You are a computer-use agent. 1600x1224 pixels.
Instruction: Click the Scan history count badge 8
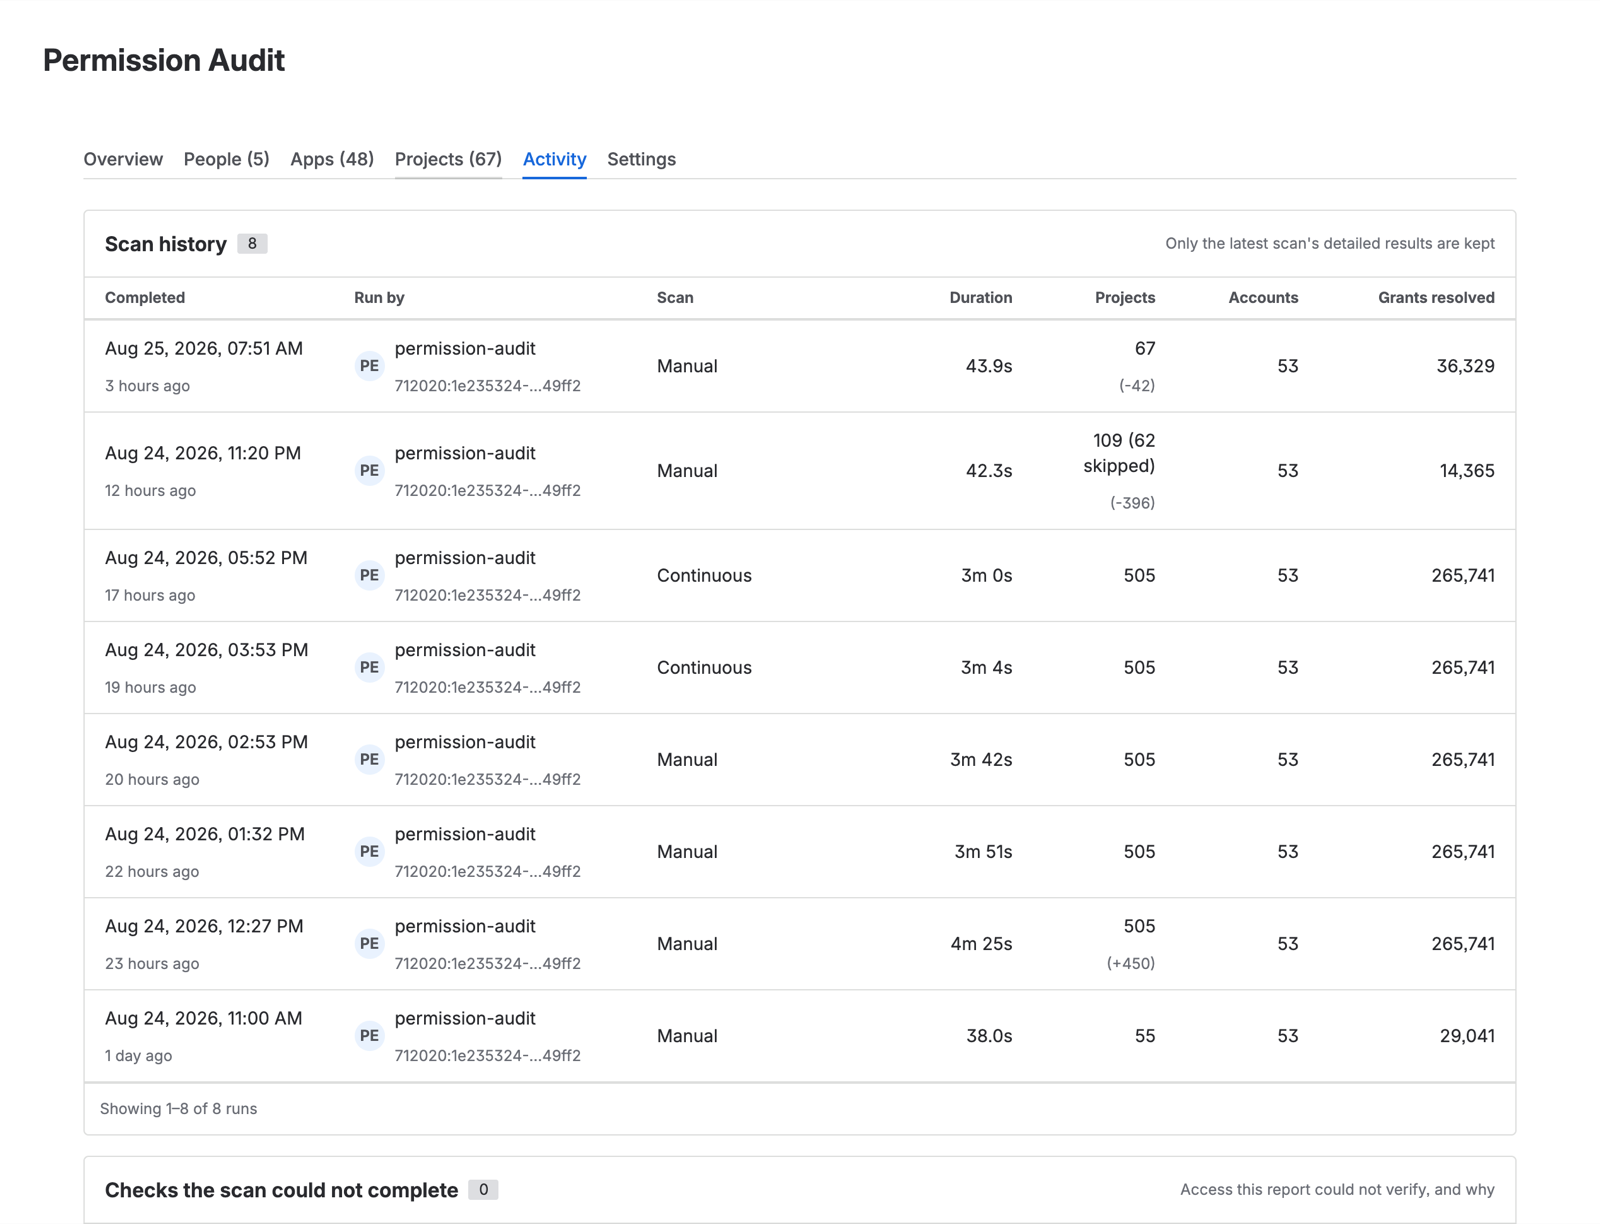pyautogui.click(x=252, y=244)
